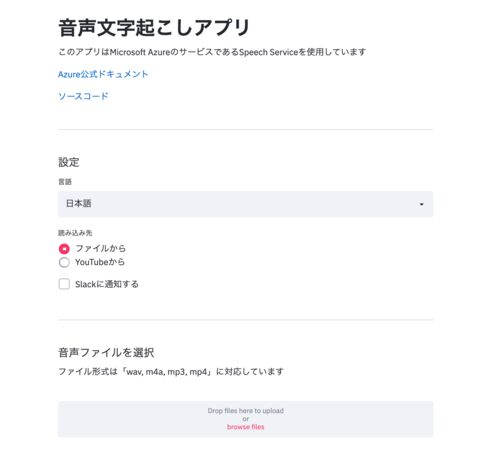Click the dropdown arrow in the language selector

[421, 204]
